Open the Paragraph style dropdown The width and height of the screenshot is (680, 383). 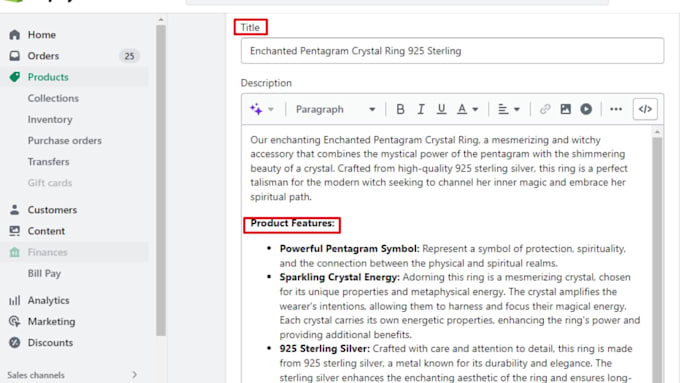click(x=335, y=109)
